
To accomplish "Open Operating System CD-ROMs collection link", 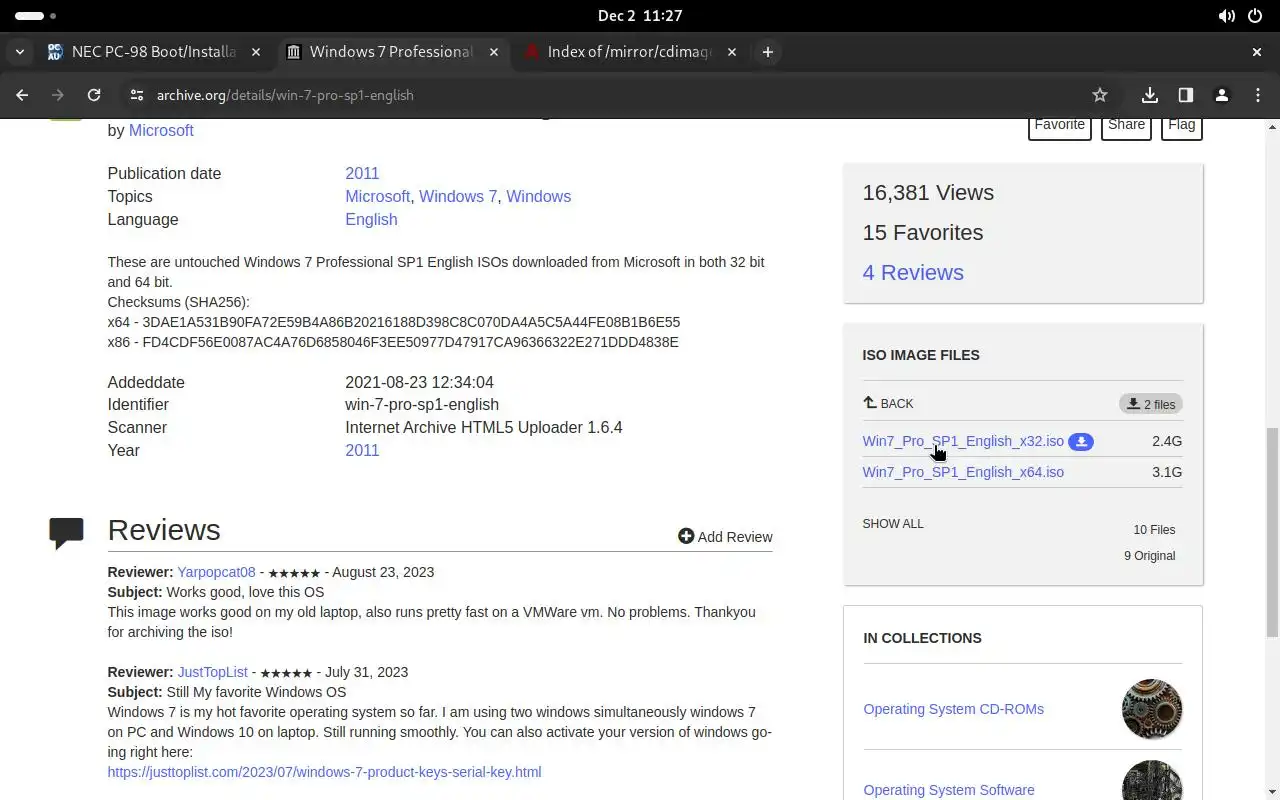I will tap(953, 709).
